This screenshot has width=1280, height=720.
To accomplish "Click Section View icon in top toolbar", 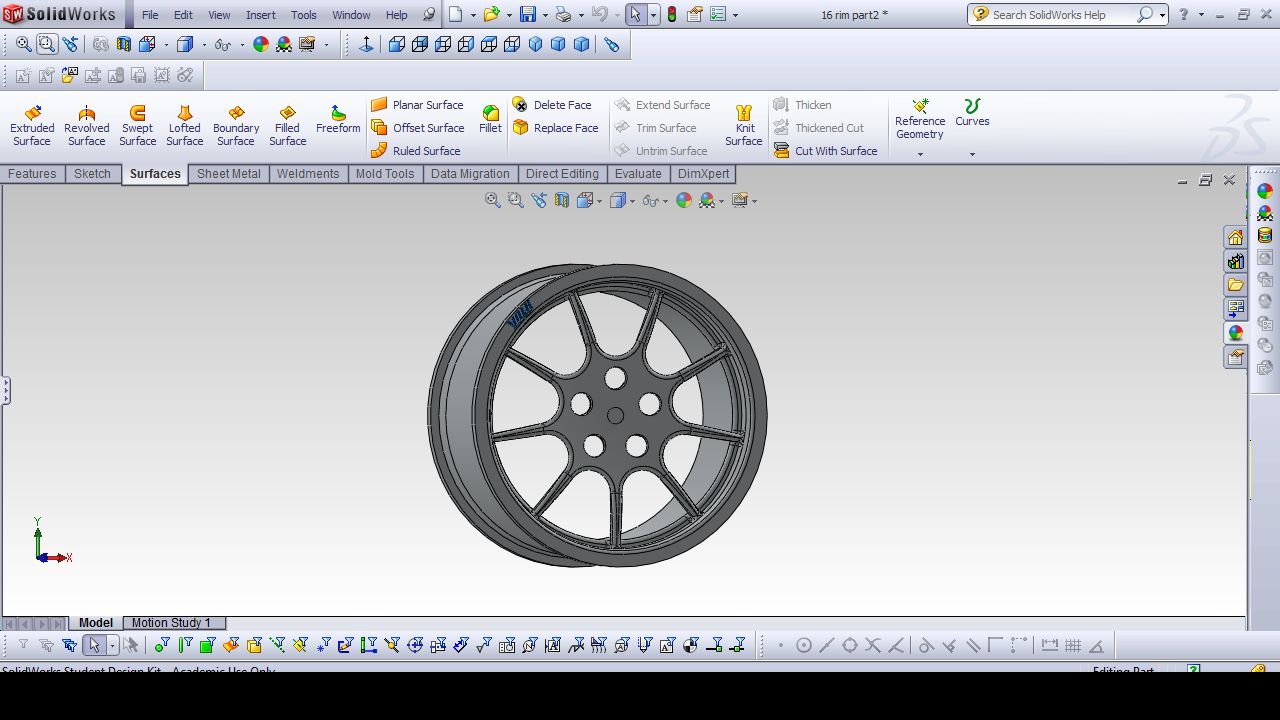I will [x=124, y=44].
